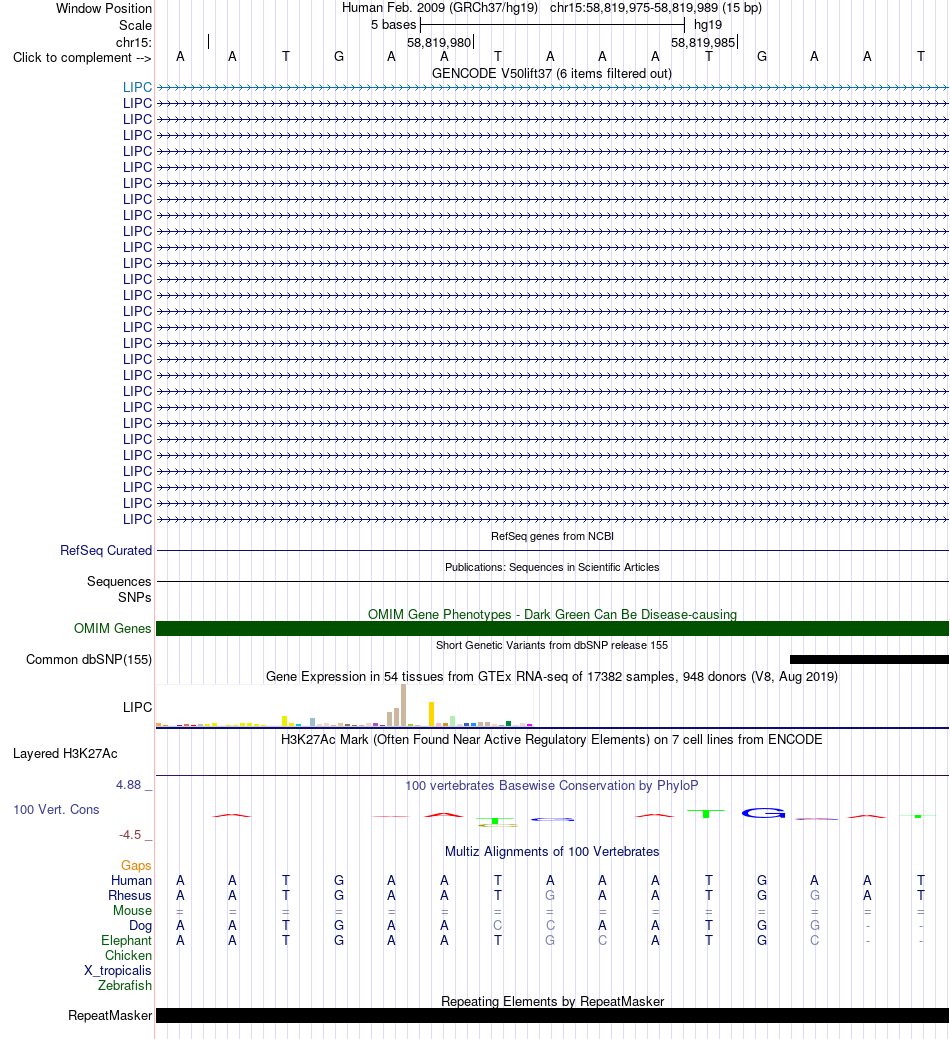950x1039 pixels.
Task: Click the PhyloP Basewise Conservation title
Action: click(x=552, y=786)
